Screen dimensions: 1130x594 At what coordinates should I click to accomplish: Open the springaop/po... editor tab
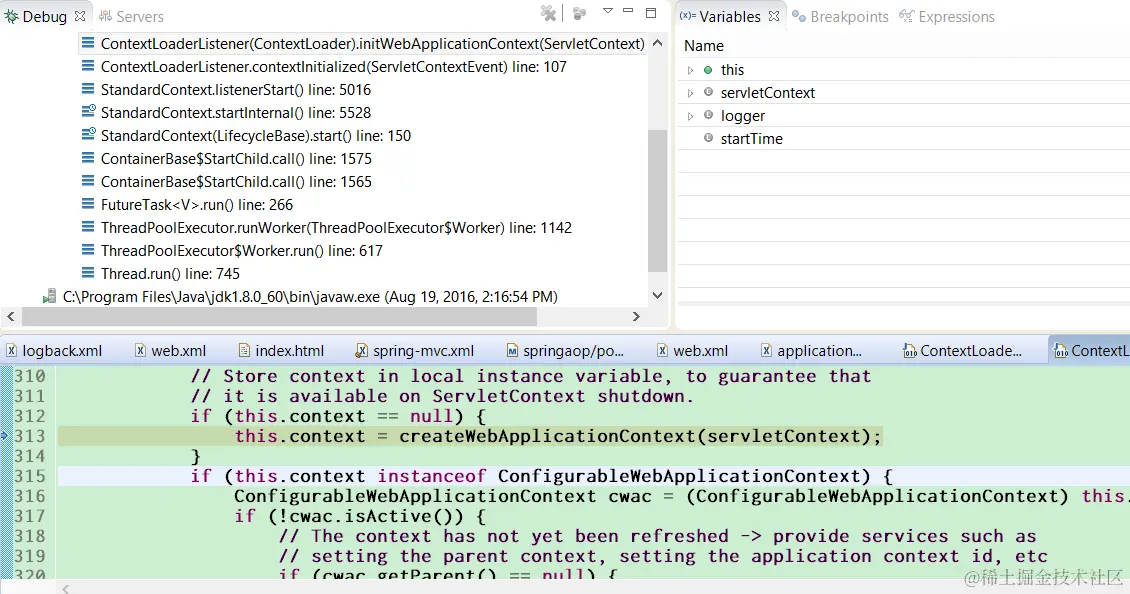566,351
